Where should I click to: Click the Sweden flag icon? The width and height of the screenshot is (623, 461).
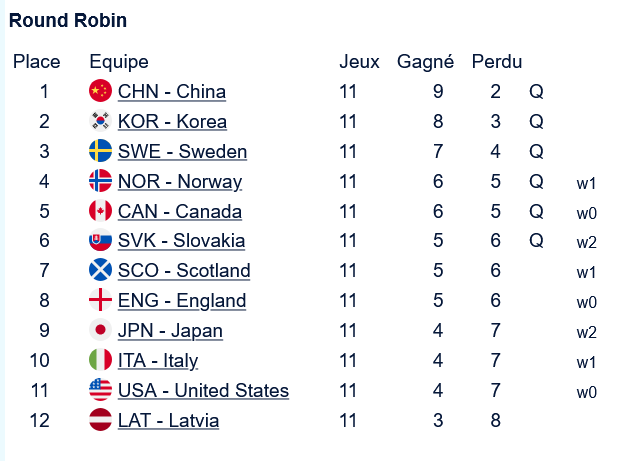(100, 152)
